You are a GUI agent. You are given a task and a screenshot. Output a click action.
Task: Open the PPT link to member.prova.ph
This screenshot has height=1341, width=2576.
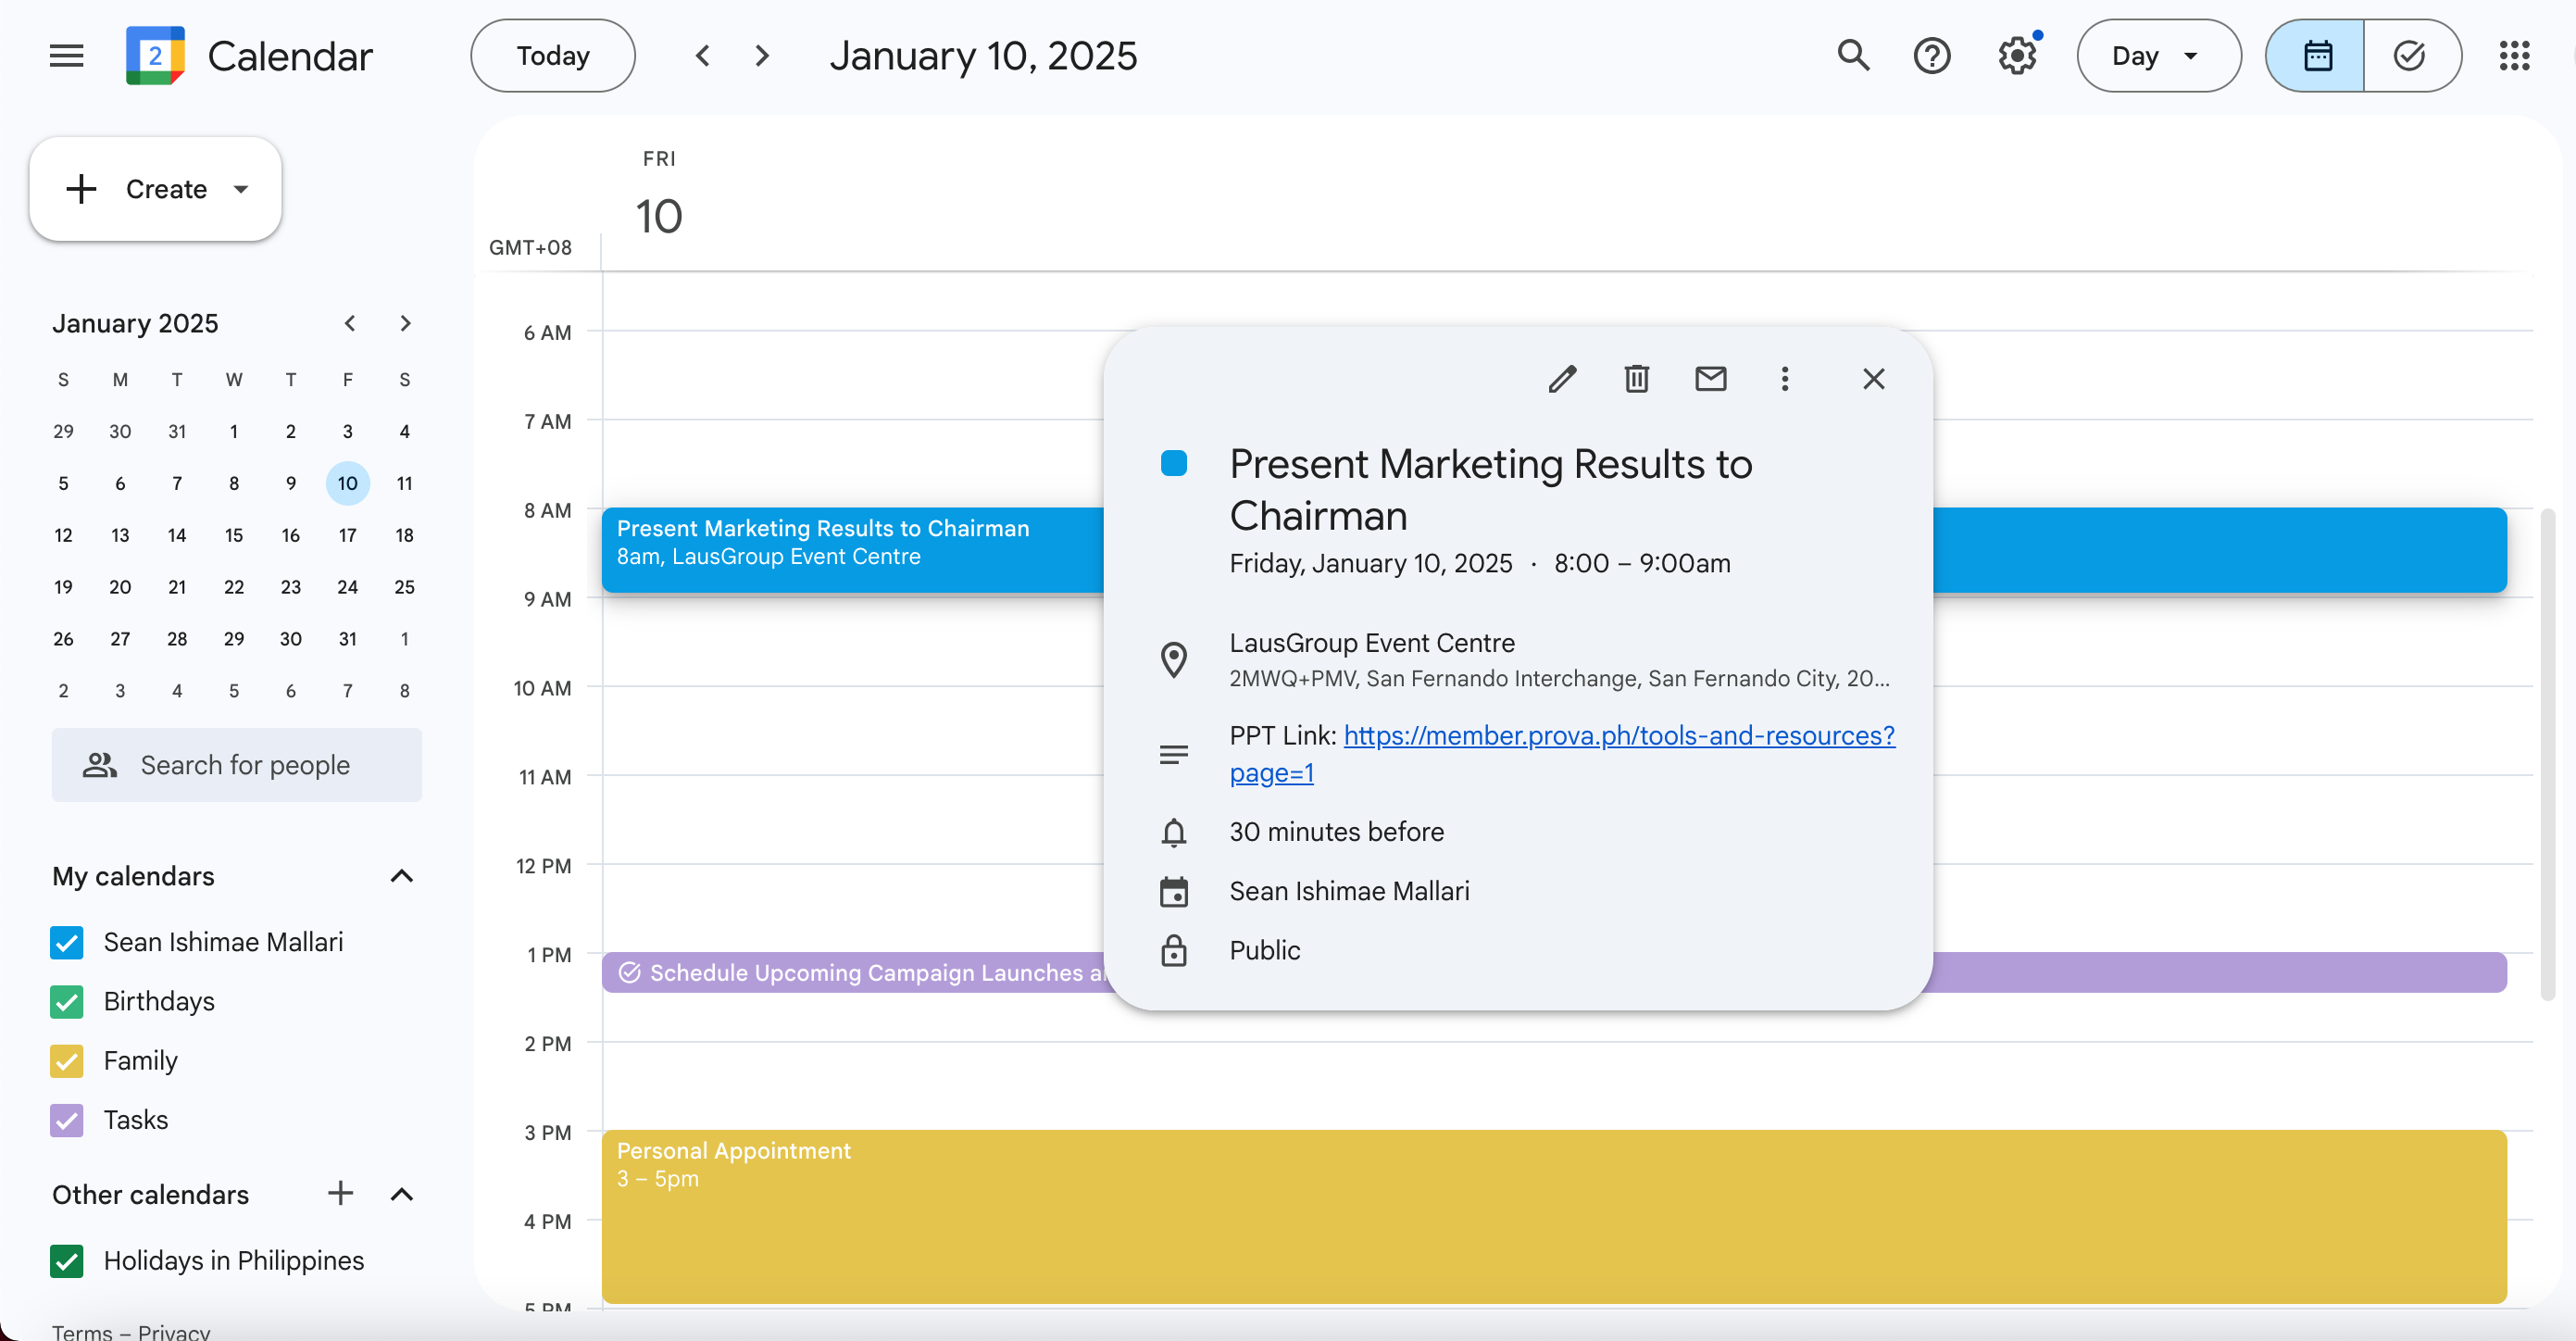[1618, 736]
